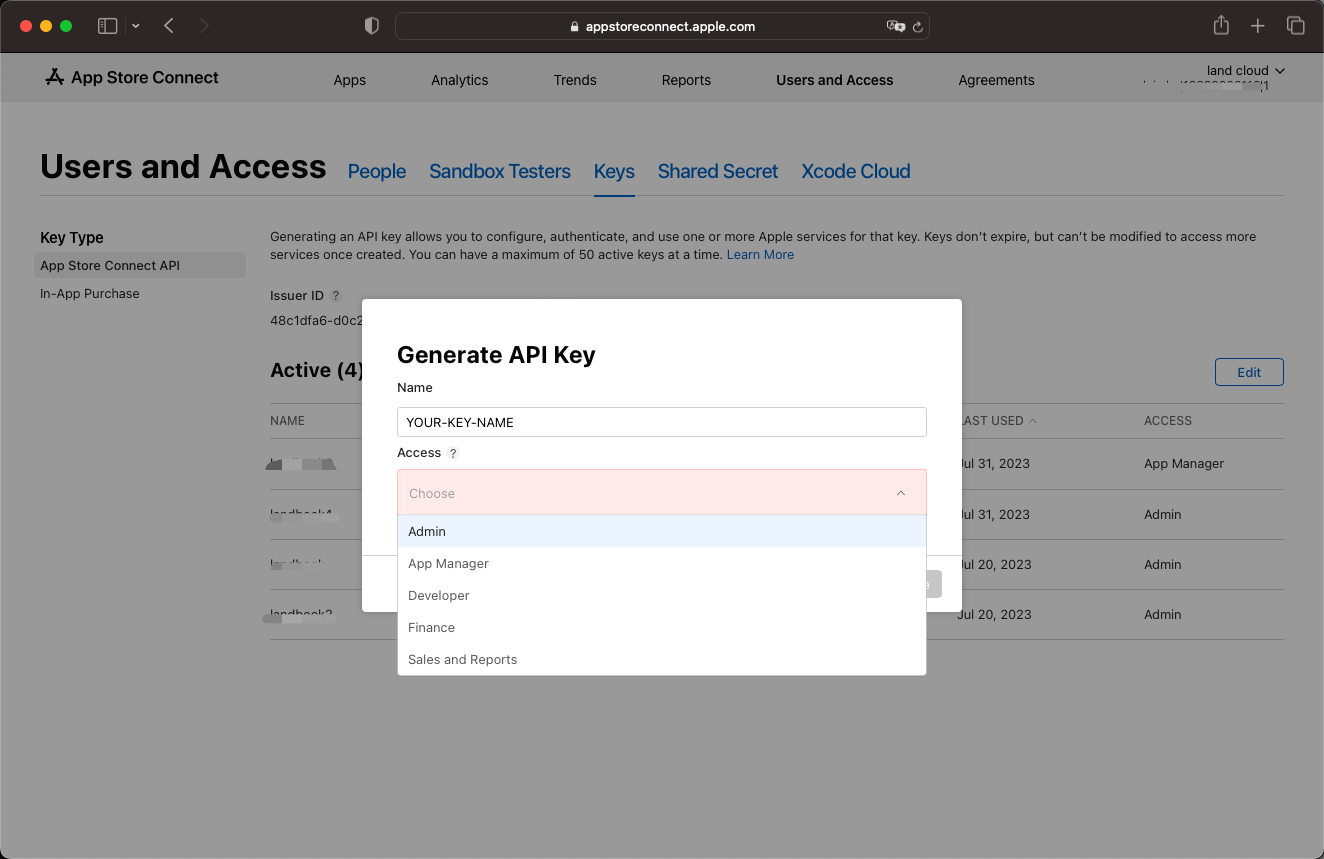Switch to the People tab
The height and width of the screenshot is (859, 1324).
pyautogui.click(x=377, y=171)
